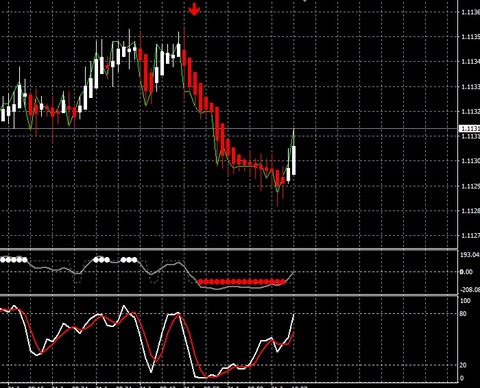This screenshot has height=388, width=480.
Task: Click the 0.00 indicator level label
Action: pyautogui.click(x=466, y=272)
